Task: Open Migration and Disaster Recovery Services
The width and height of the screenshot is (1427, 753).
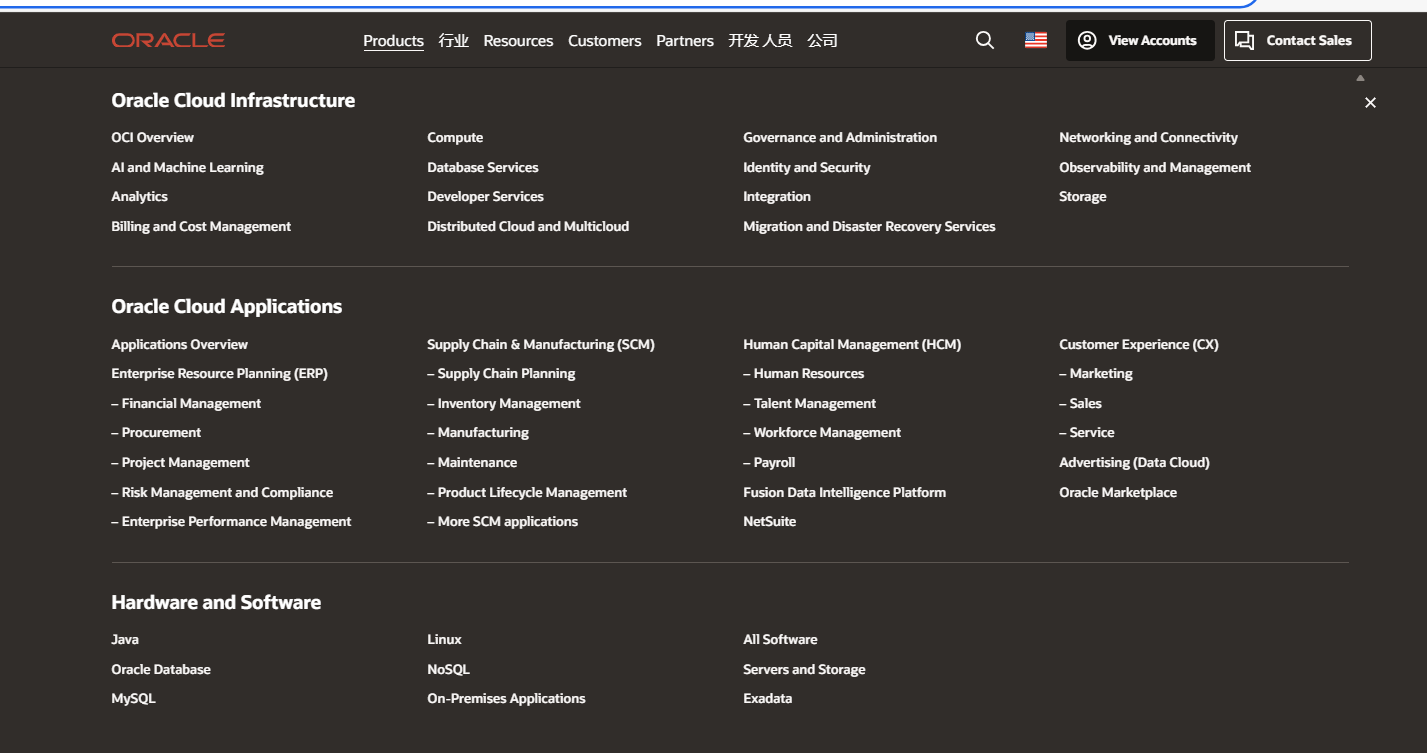Action: click(870, 227)
